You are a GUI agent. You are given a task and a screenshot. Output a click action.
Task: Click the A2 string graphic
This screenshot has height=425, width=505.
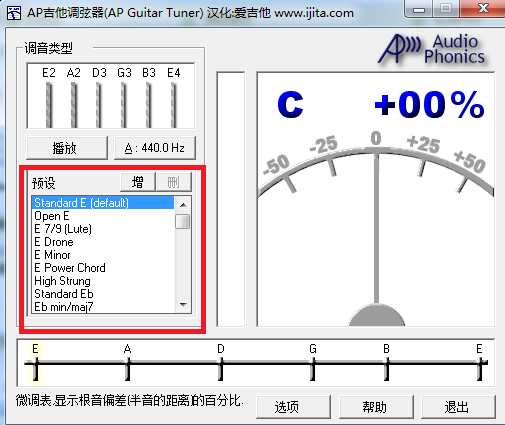coord(74,105)
